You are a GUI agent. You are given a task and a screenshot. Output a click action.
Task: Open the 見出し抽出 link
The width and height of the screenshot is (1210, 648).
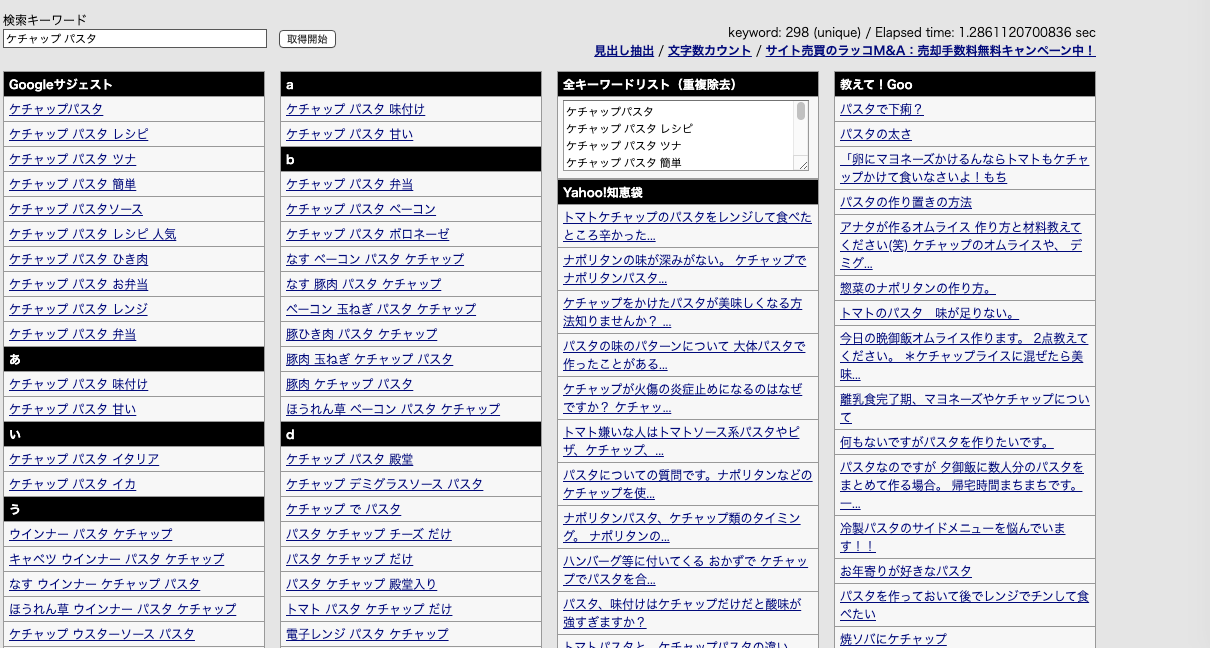[624, 50]
